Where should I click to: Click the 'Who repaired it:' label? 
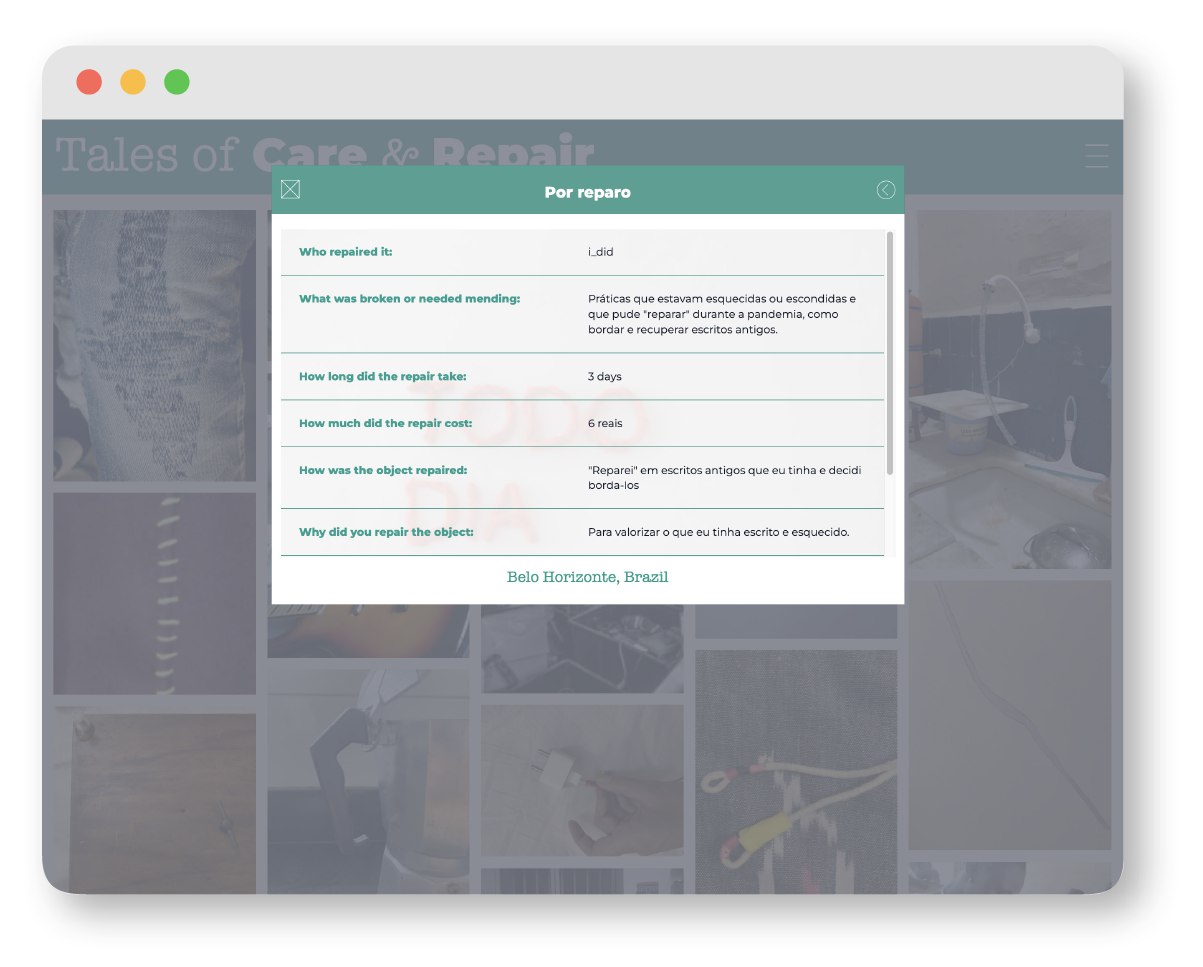[x=346, y=252]
